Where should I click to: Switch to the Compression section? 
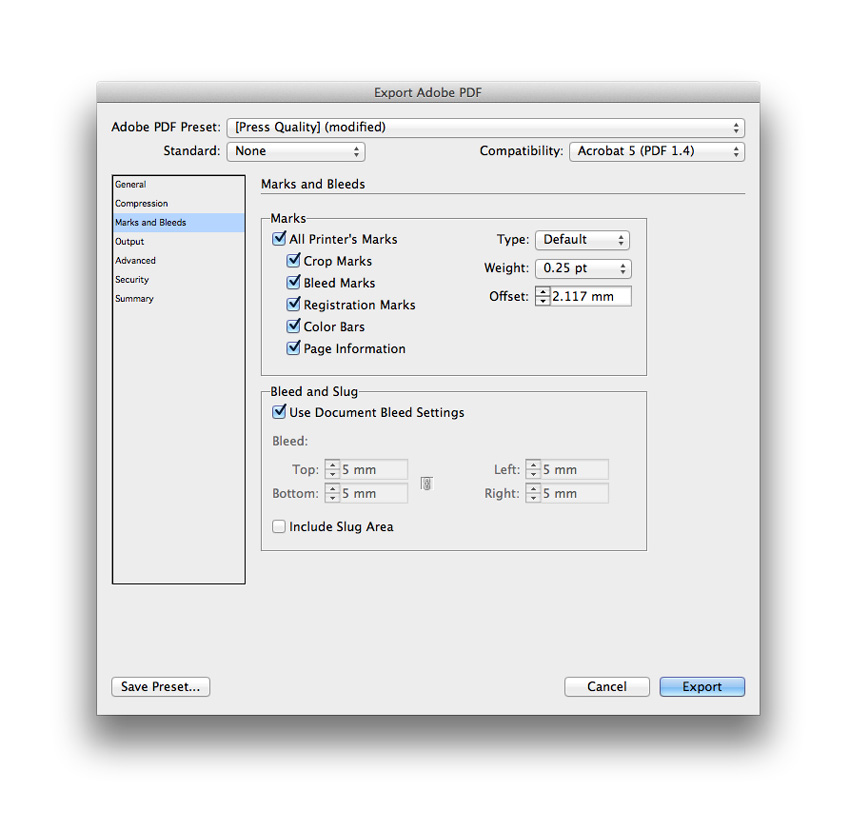tap(142, 204)
